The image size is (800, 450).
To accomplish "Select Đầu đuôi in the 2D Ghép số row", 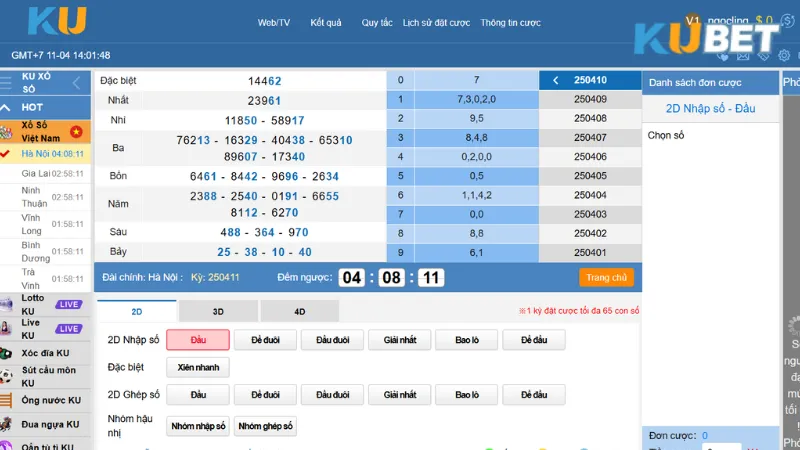I will coord(333,395).
